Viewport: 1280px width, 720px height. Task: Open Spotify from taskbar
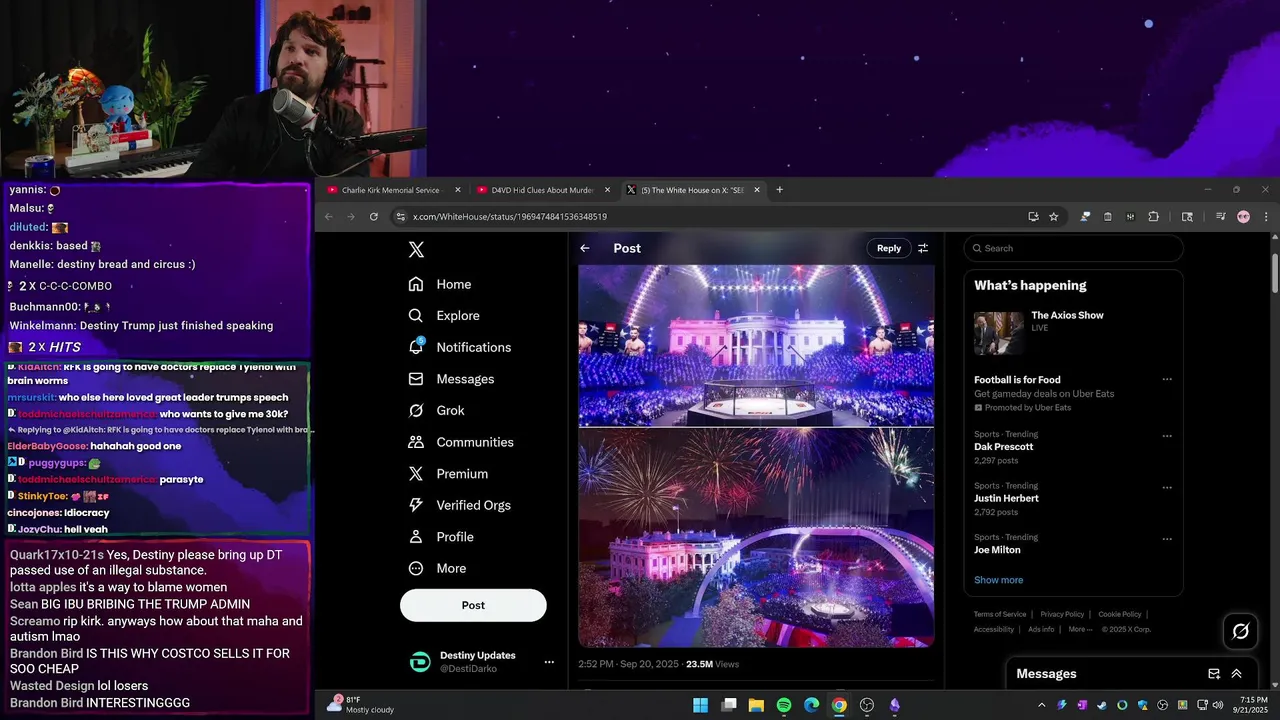784,705
